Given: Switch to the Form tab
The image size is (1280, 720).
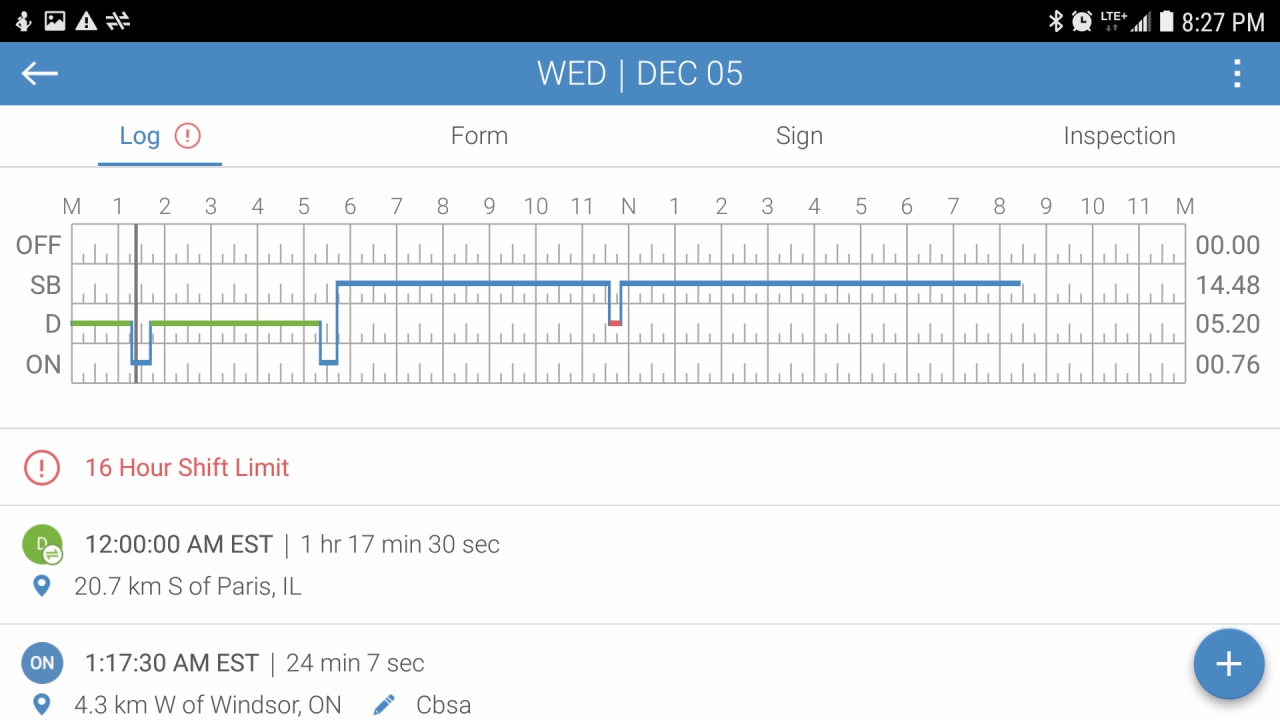Looking at the screenshot, I should tap(479, 136).
